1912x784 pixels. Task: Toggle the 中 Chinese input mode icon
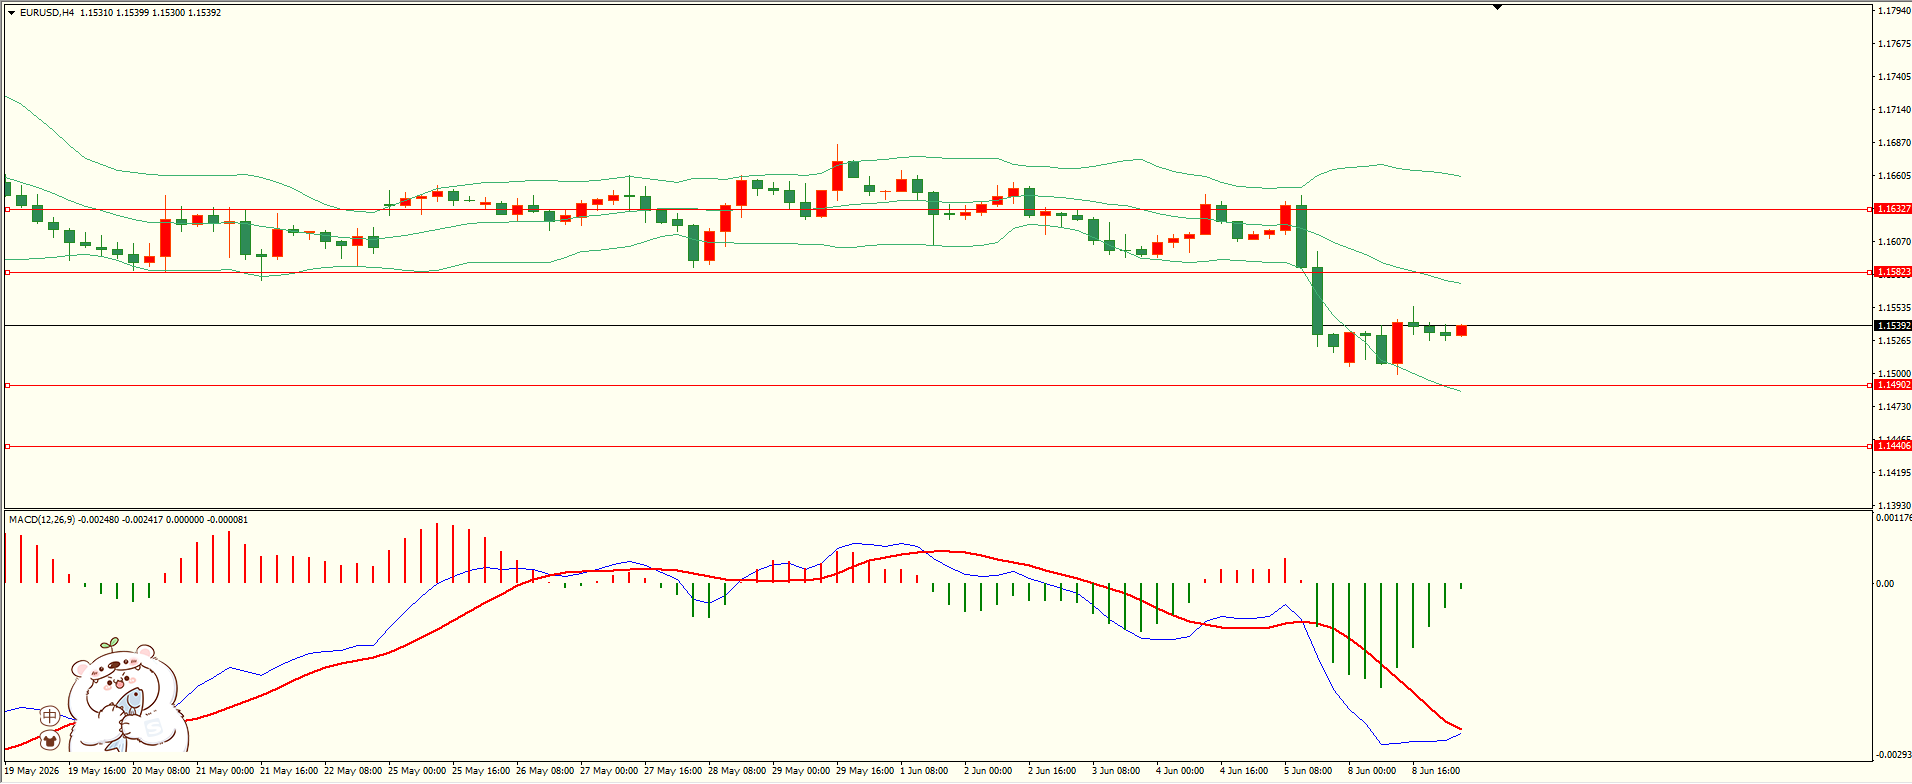[x=50, y=715]
